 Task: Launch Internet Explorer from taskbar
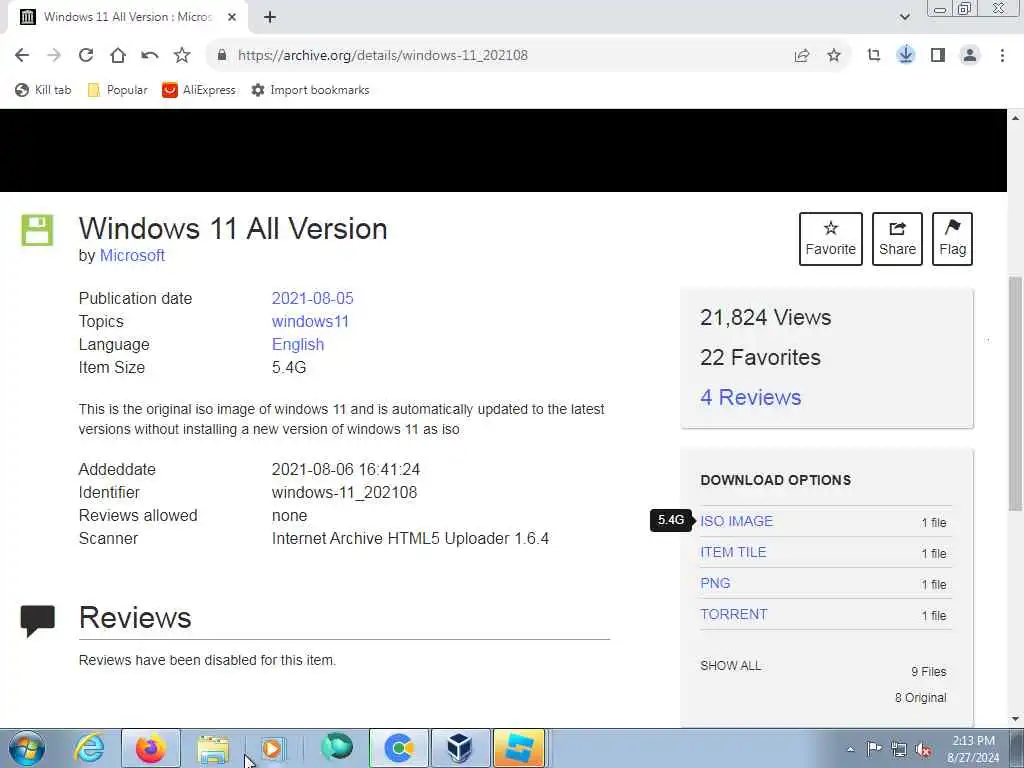coord(89,748)
